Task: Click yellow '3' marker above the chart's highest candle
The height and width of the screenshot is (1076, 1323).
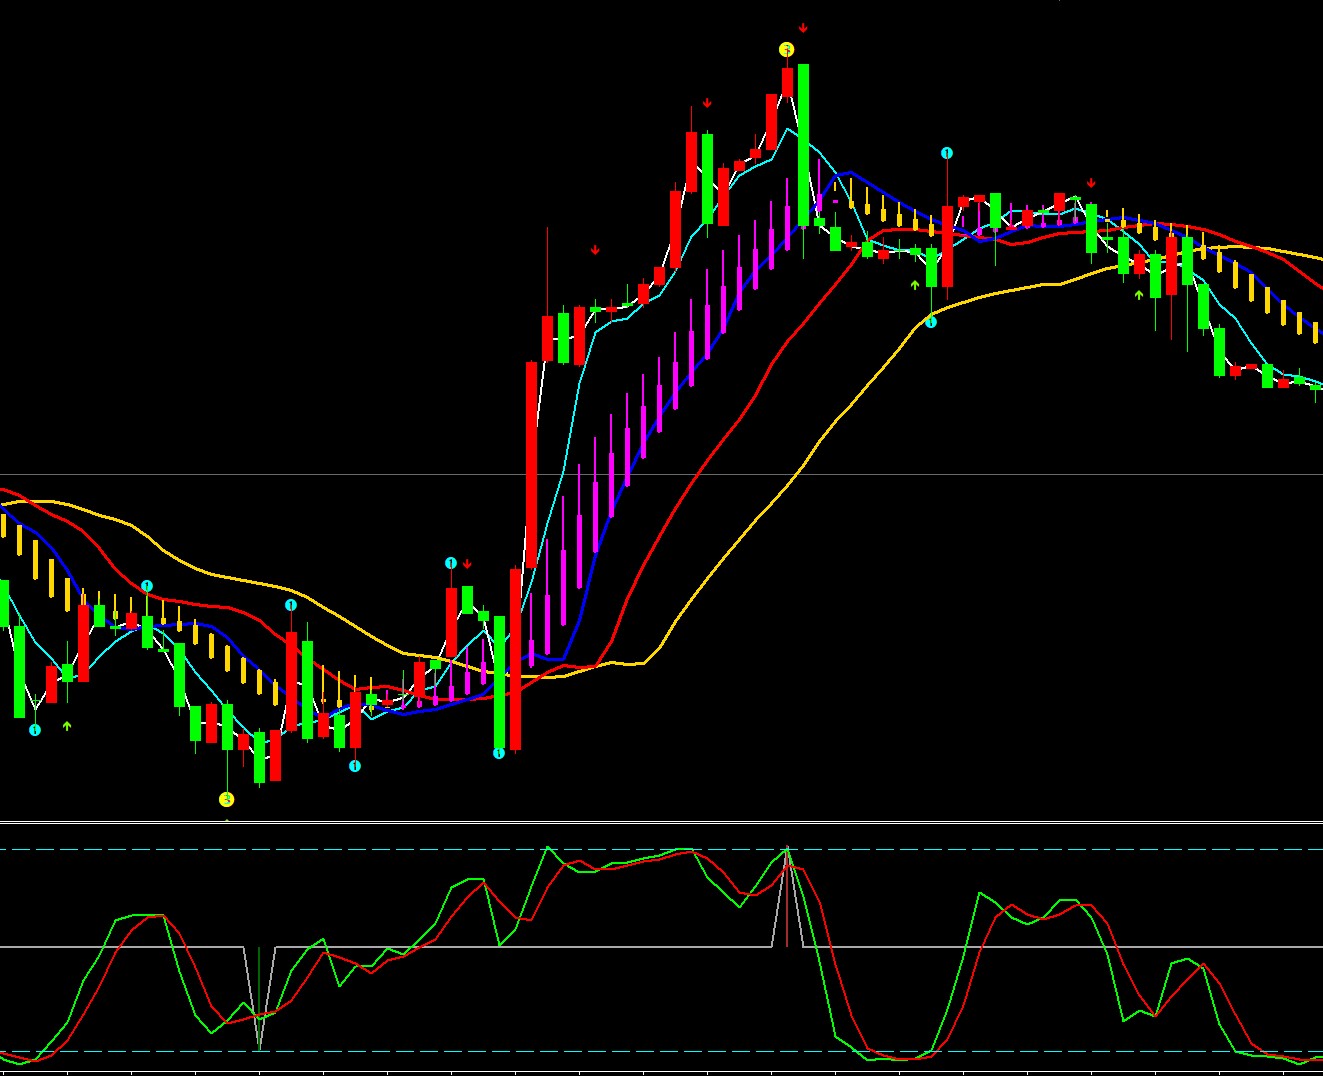Action: point(787,49)
